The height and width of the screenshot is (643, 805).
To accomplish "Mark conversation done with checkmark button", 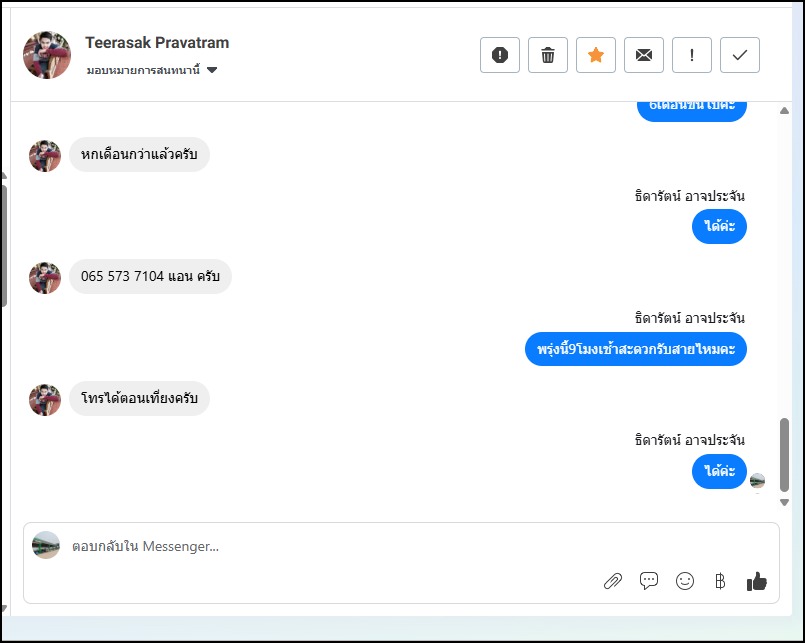I will click(740, 55).
